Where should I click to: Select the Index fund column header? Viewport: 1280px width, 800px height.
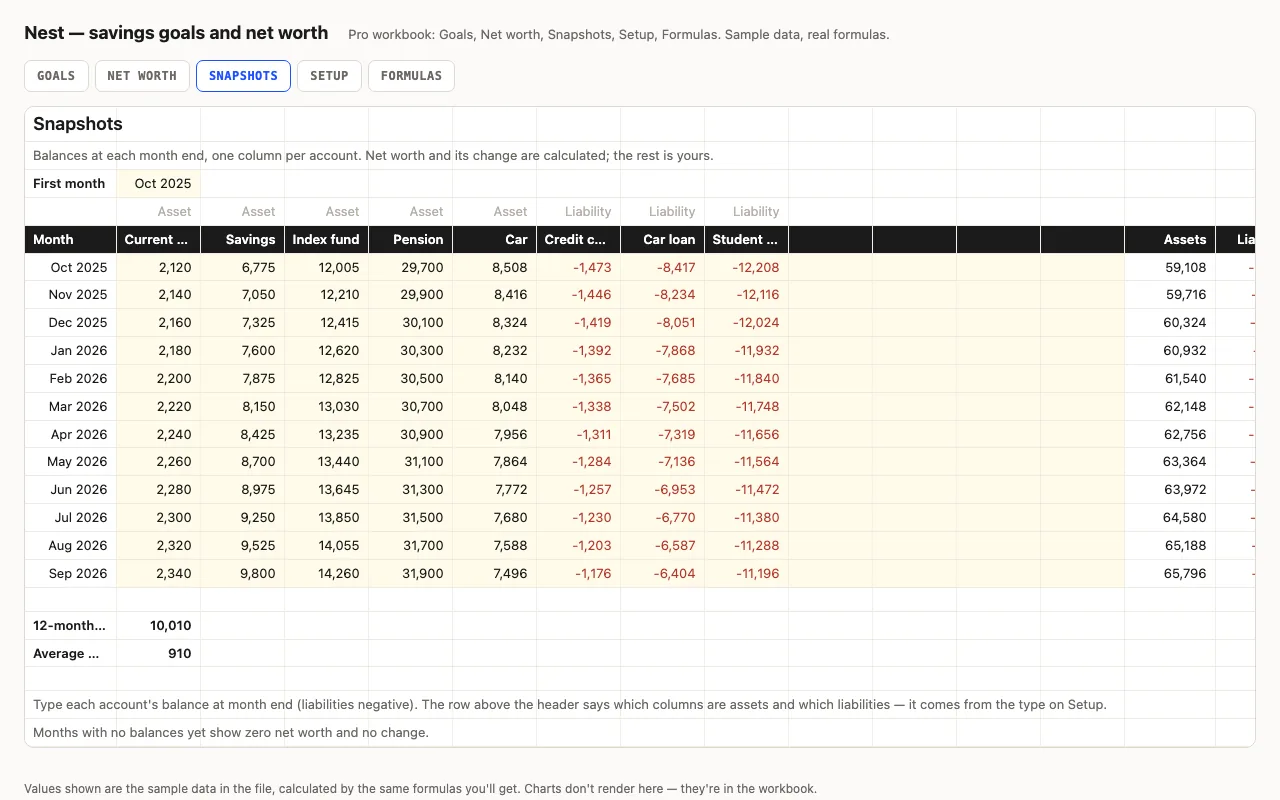tap(327, 240)
